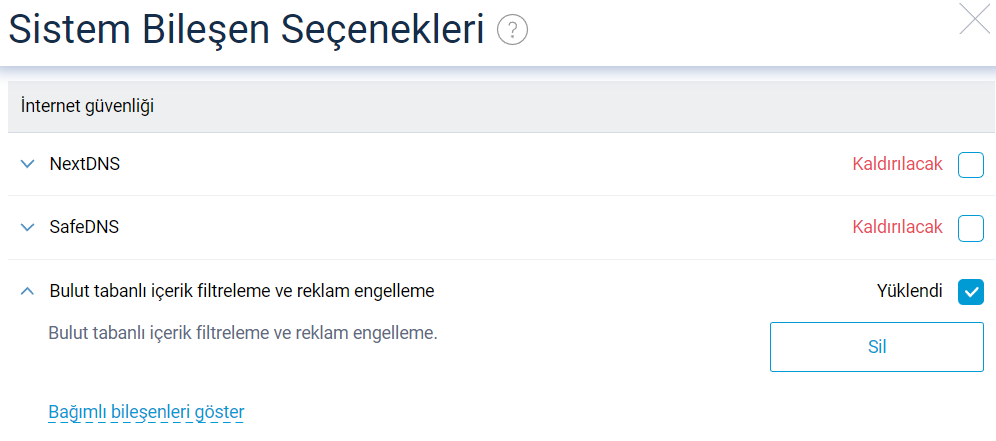This screenshot has width=996, height=441.
Task: Click the component description text under Bulut tabanlı
Action: (243, 332)
